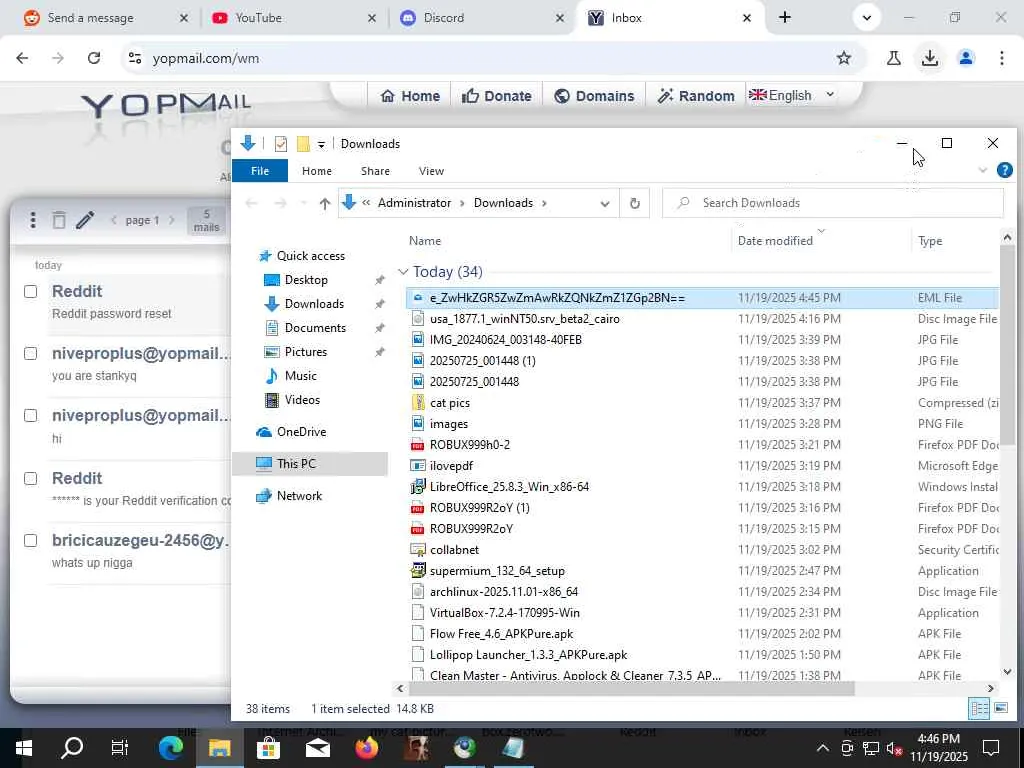The image size is (1024, 768).
Task: Refresh the Downloads folder listing
Action: point(634,203)
